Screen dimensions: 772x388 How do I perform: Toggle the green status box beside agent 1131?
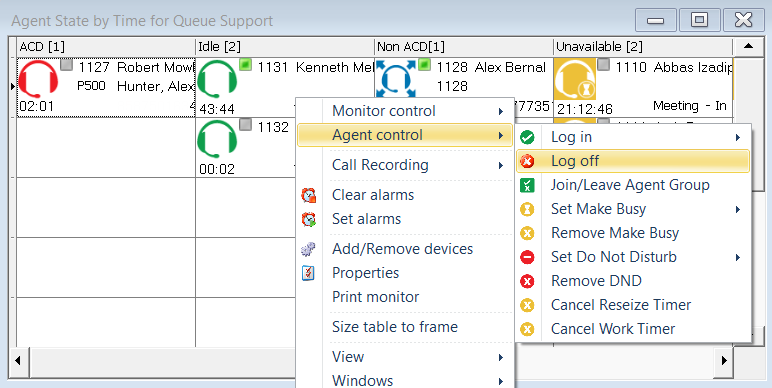[246, 65]
